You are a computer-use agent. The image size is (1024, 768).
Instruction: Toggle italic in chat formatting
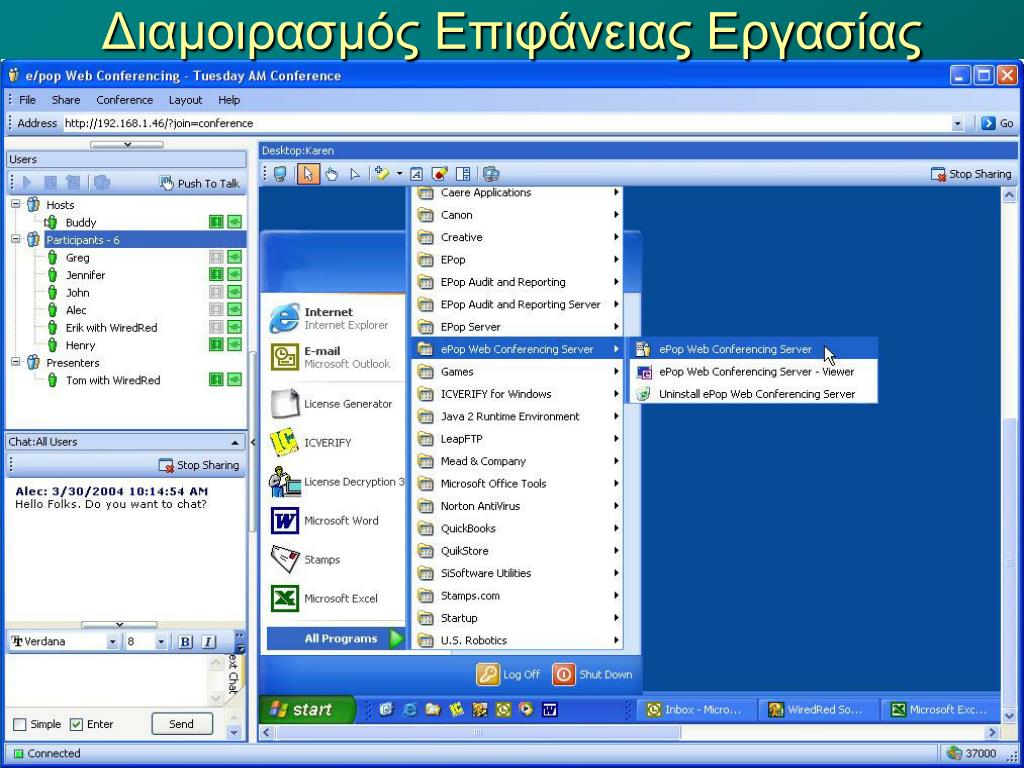pos(208,642)
